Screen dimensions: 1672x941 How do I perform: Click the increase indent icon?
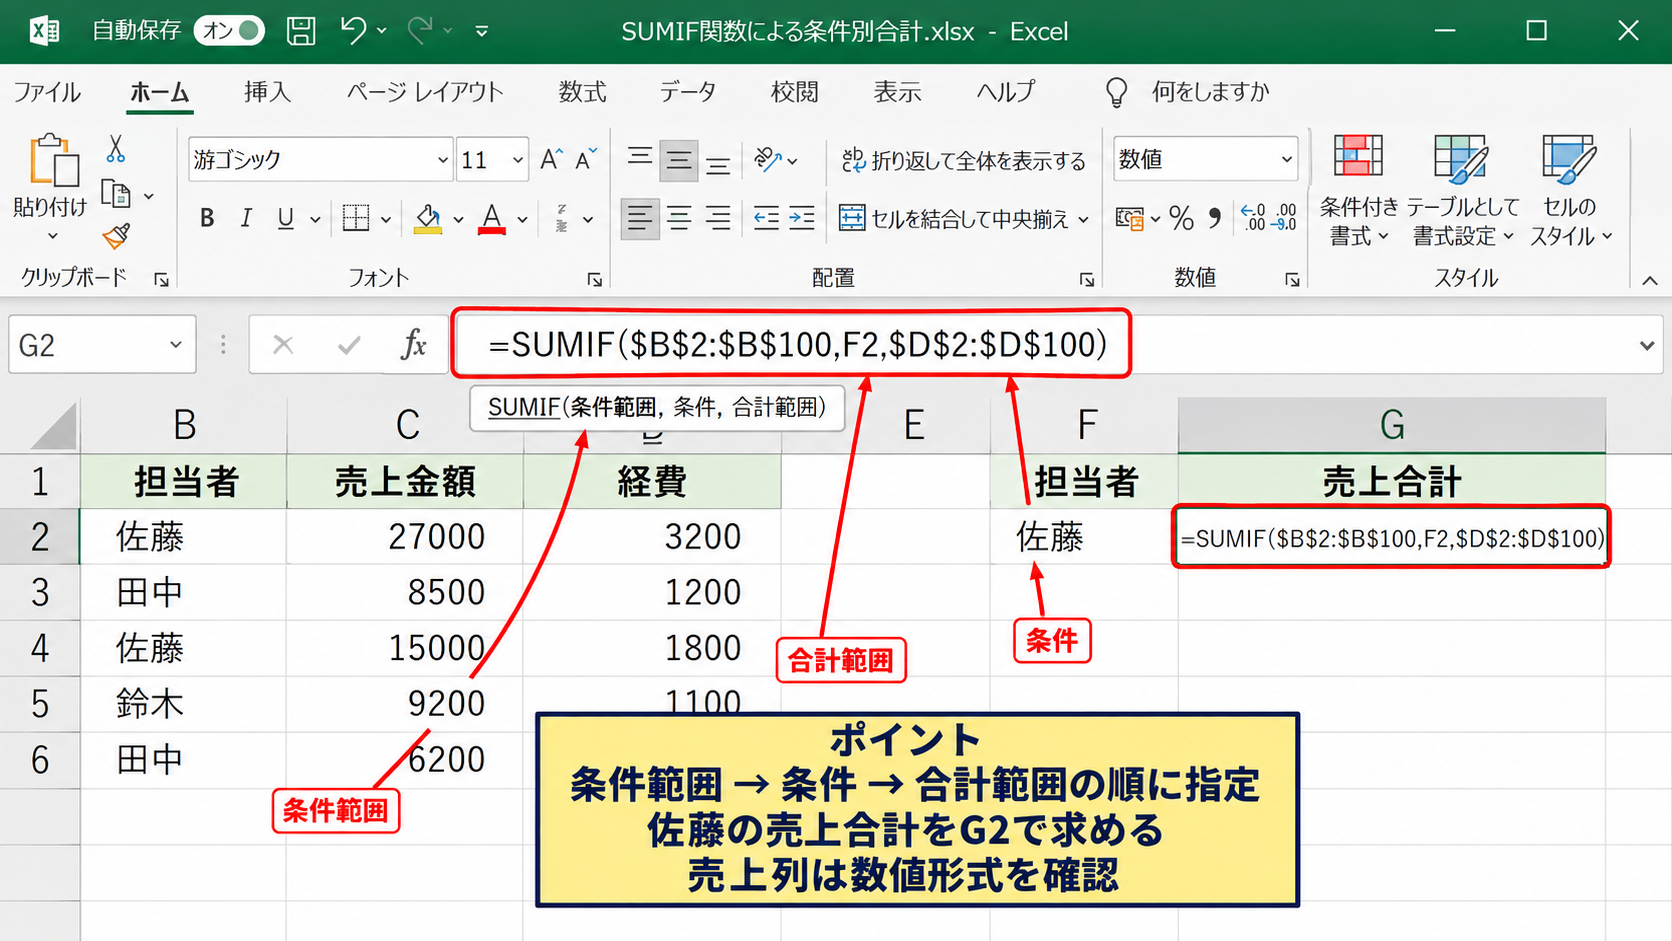(802, 218)
